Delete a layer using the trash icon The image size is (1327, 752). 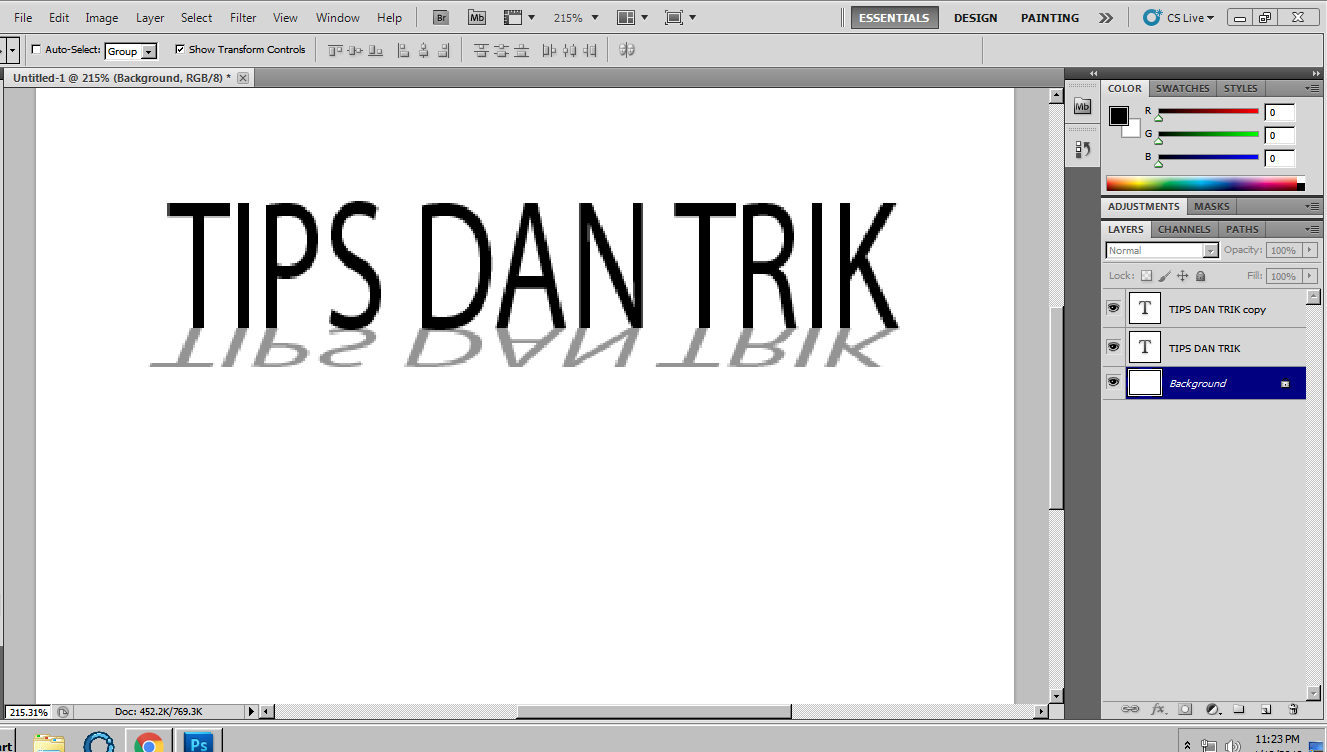pyautogui.click(x=1293, y=709)
